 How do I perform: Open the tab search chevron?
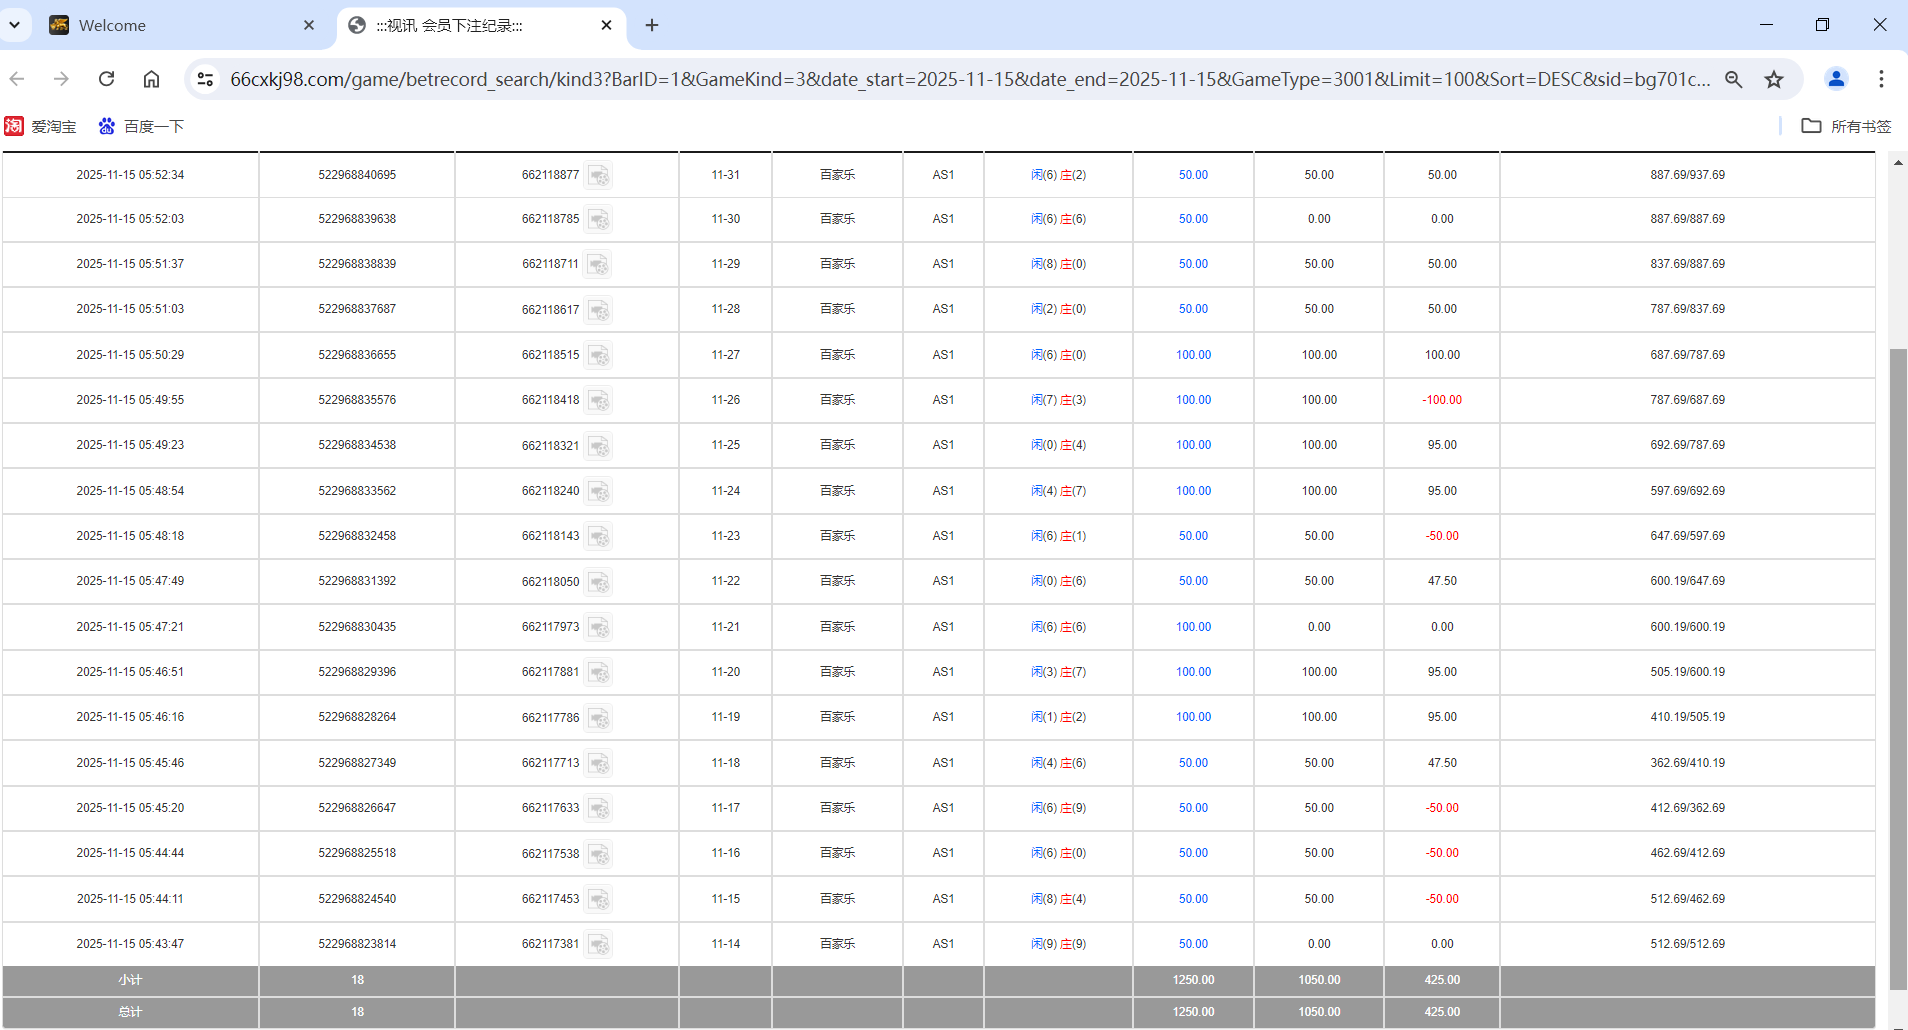15,25
